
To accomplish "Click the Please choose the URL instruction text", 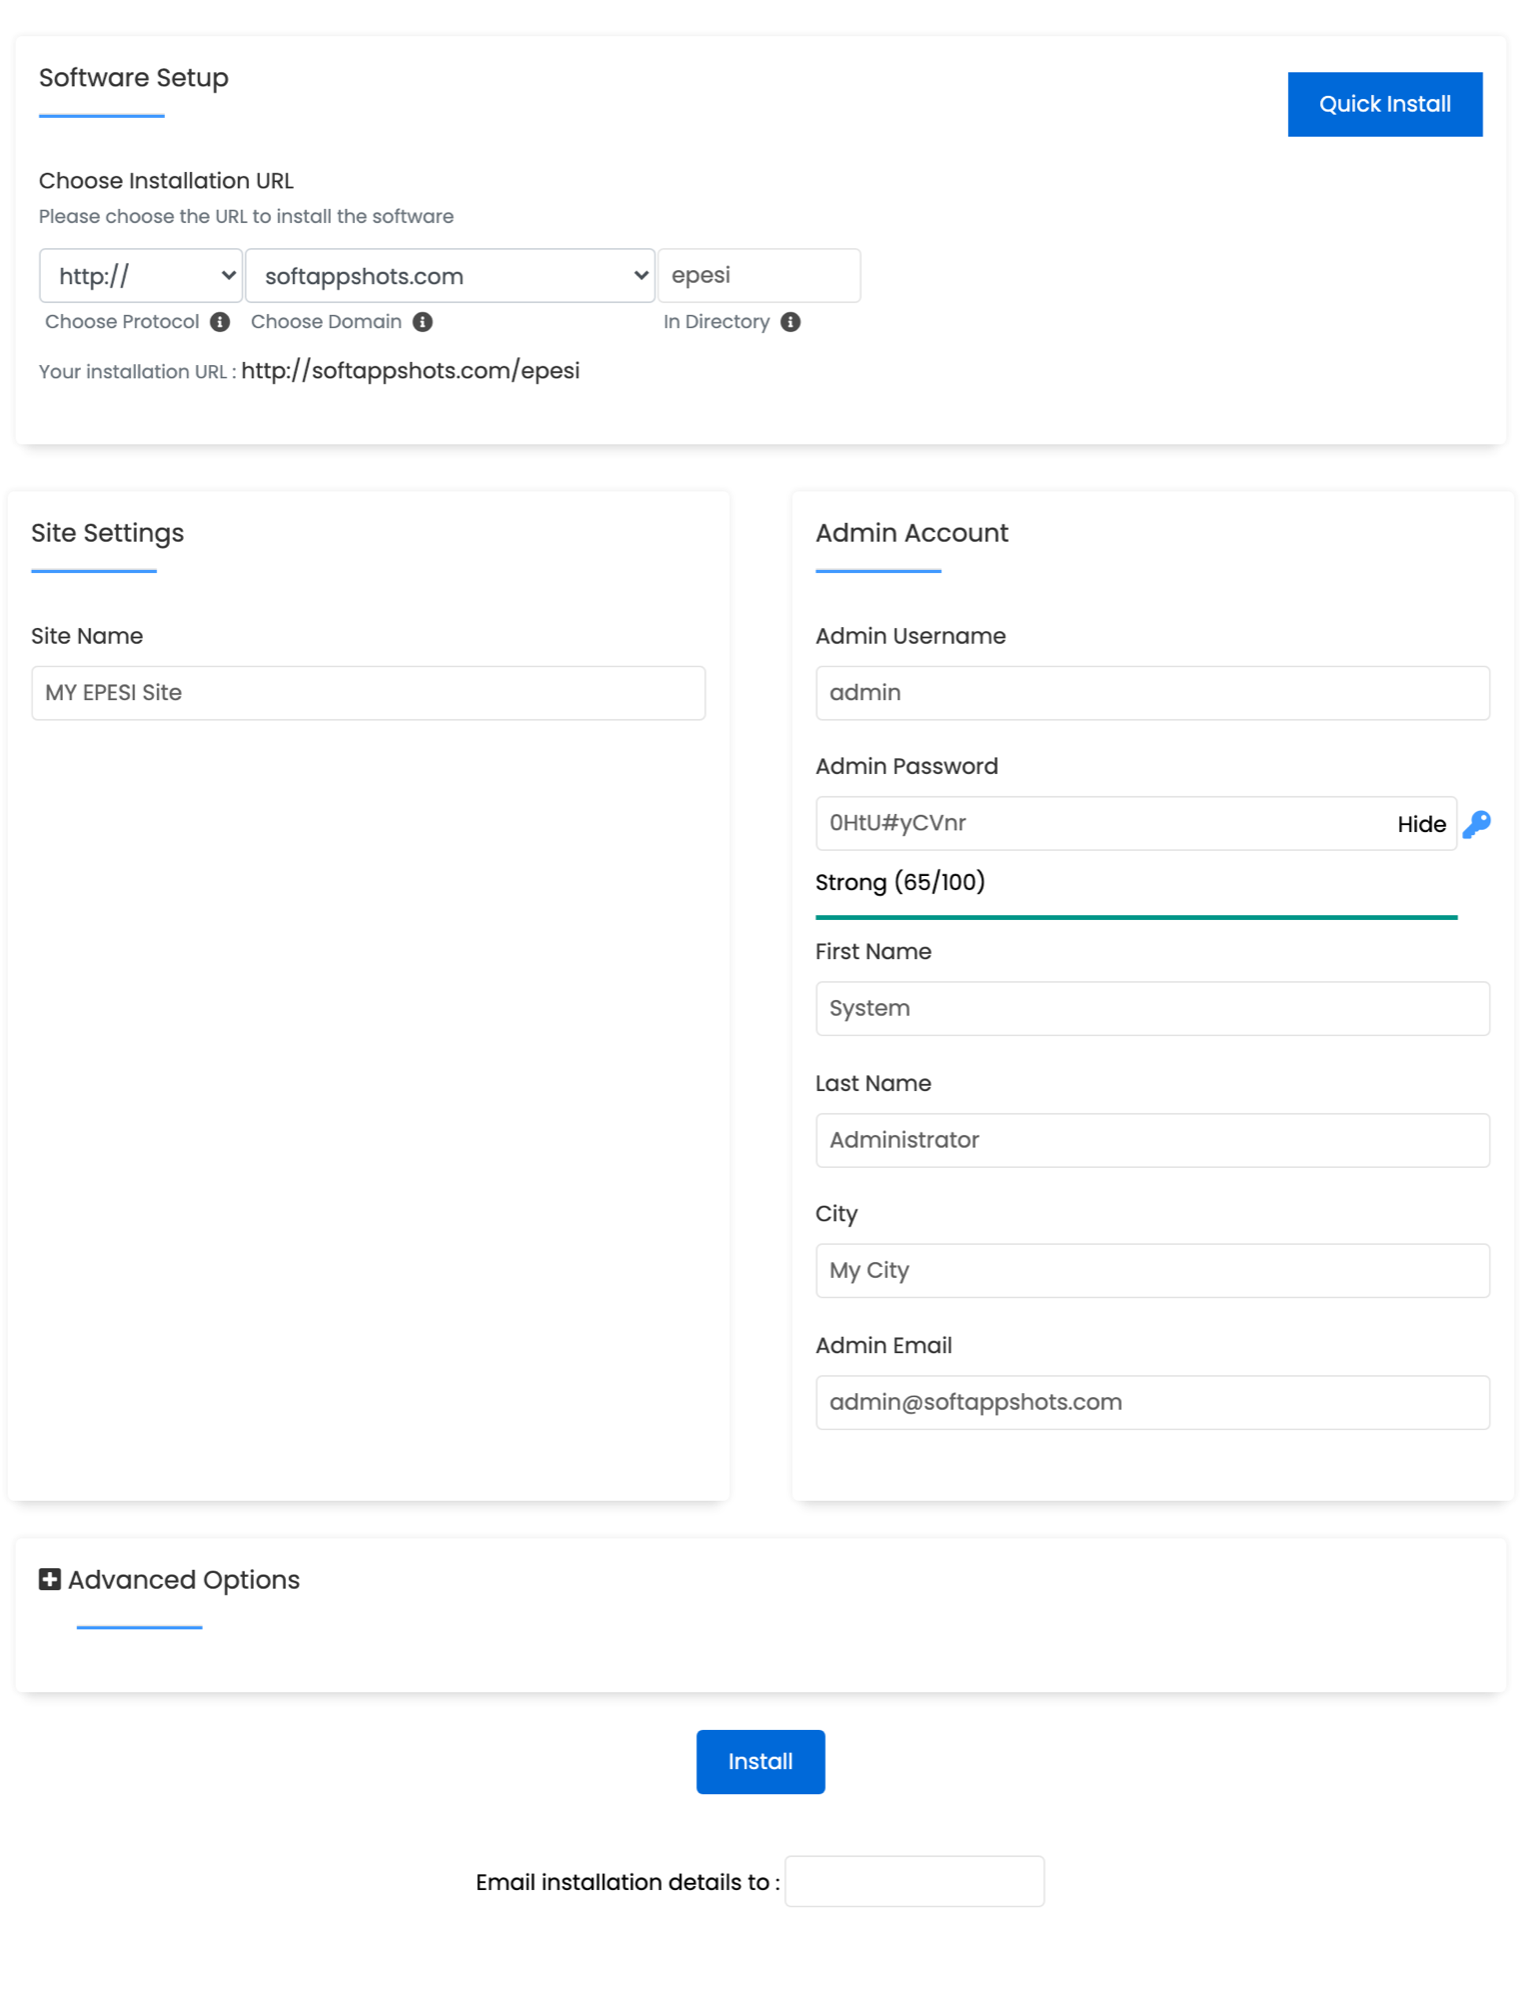I will pos(246,217).
